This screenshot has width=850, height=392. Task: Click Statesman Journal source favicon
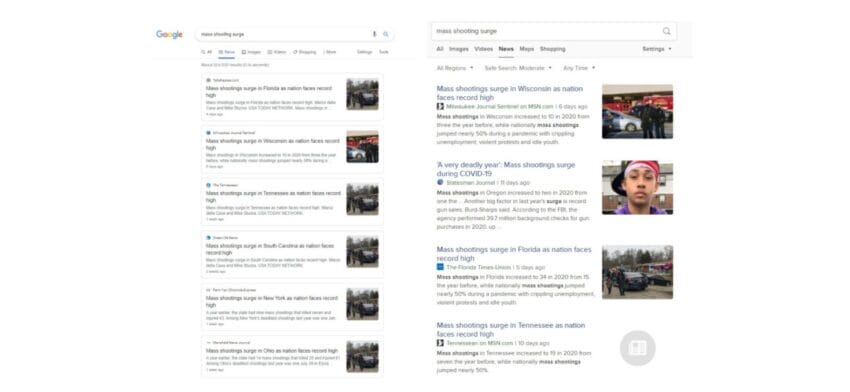[x=440, y=183]
